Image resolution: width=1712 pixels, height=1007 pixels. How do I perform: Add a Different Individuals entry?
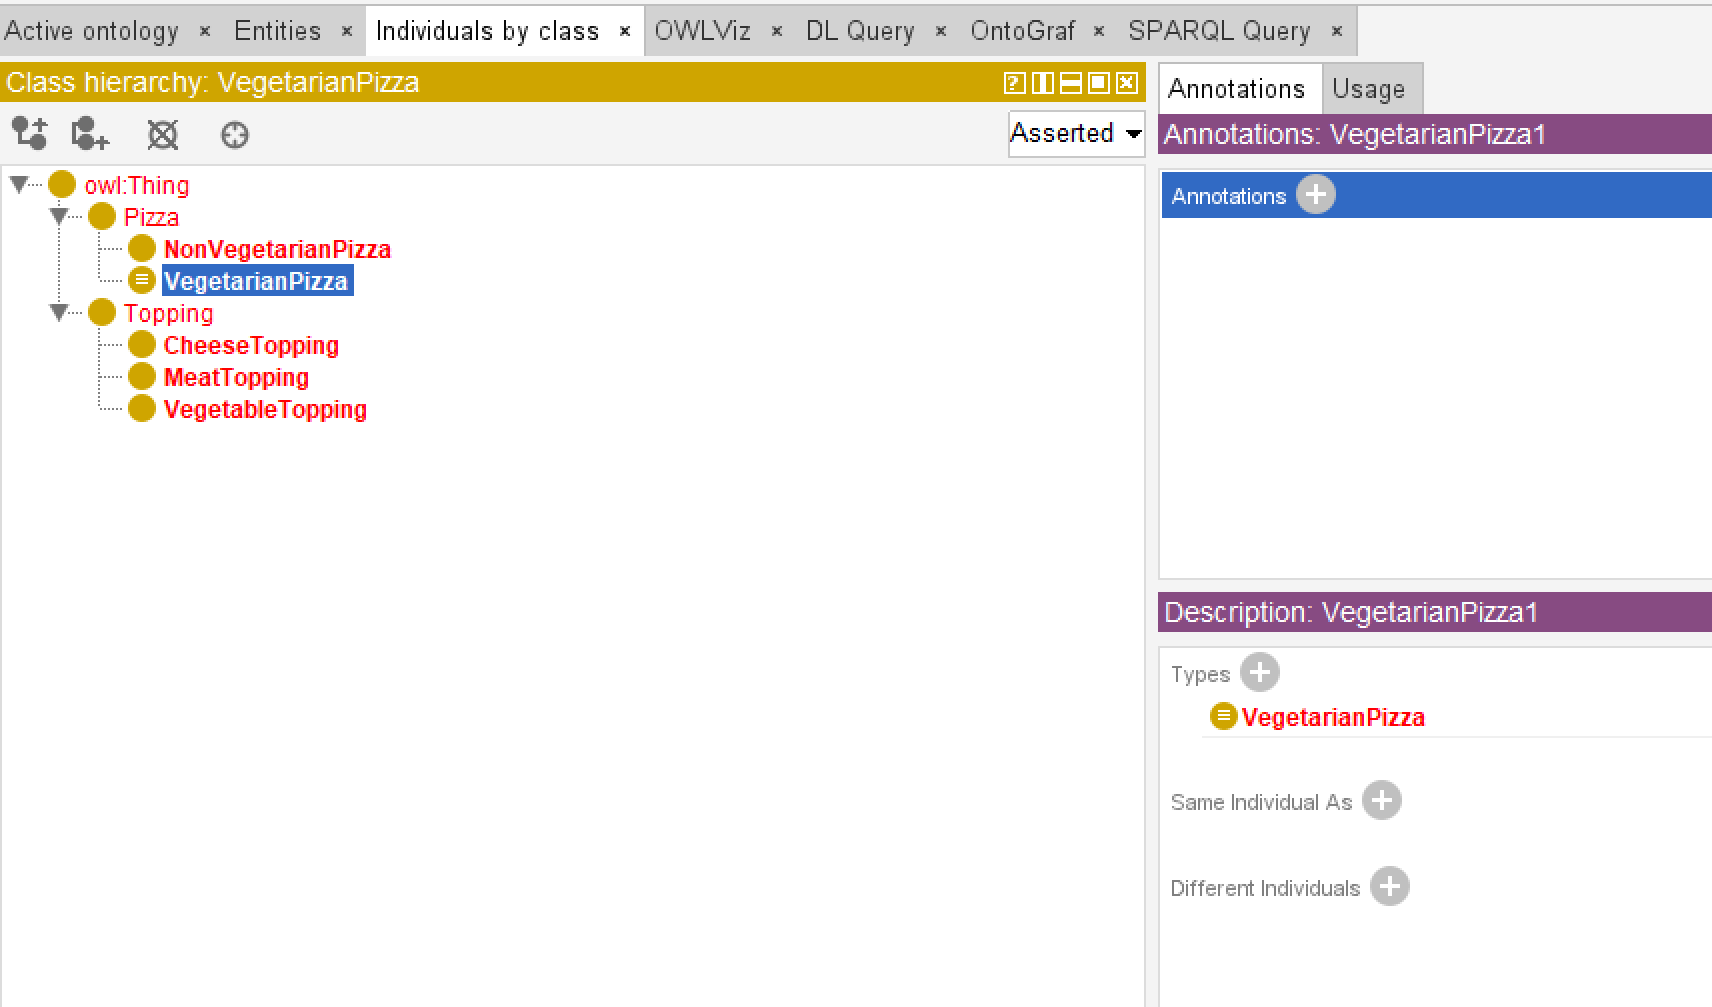(1390, 886)
